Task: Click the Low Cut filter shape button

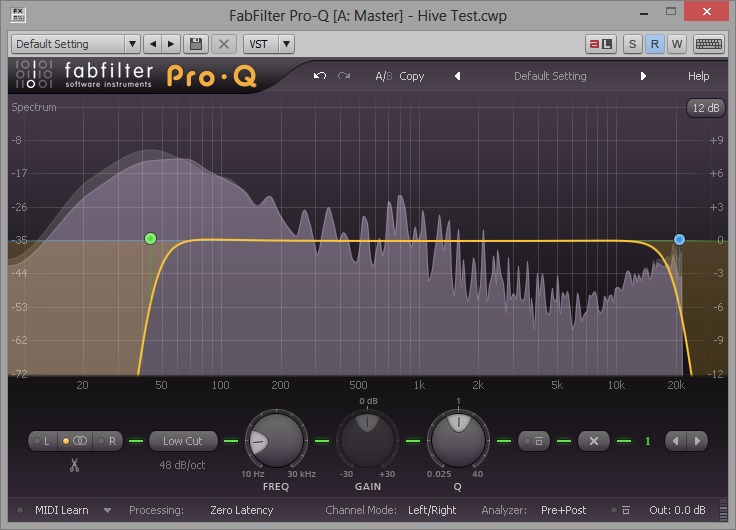Action: [x=182, y=441]
